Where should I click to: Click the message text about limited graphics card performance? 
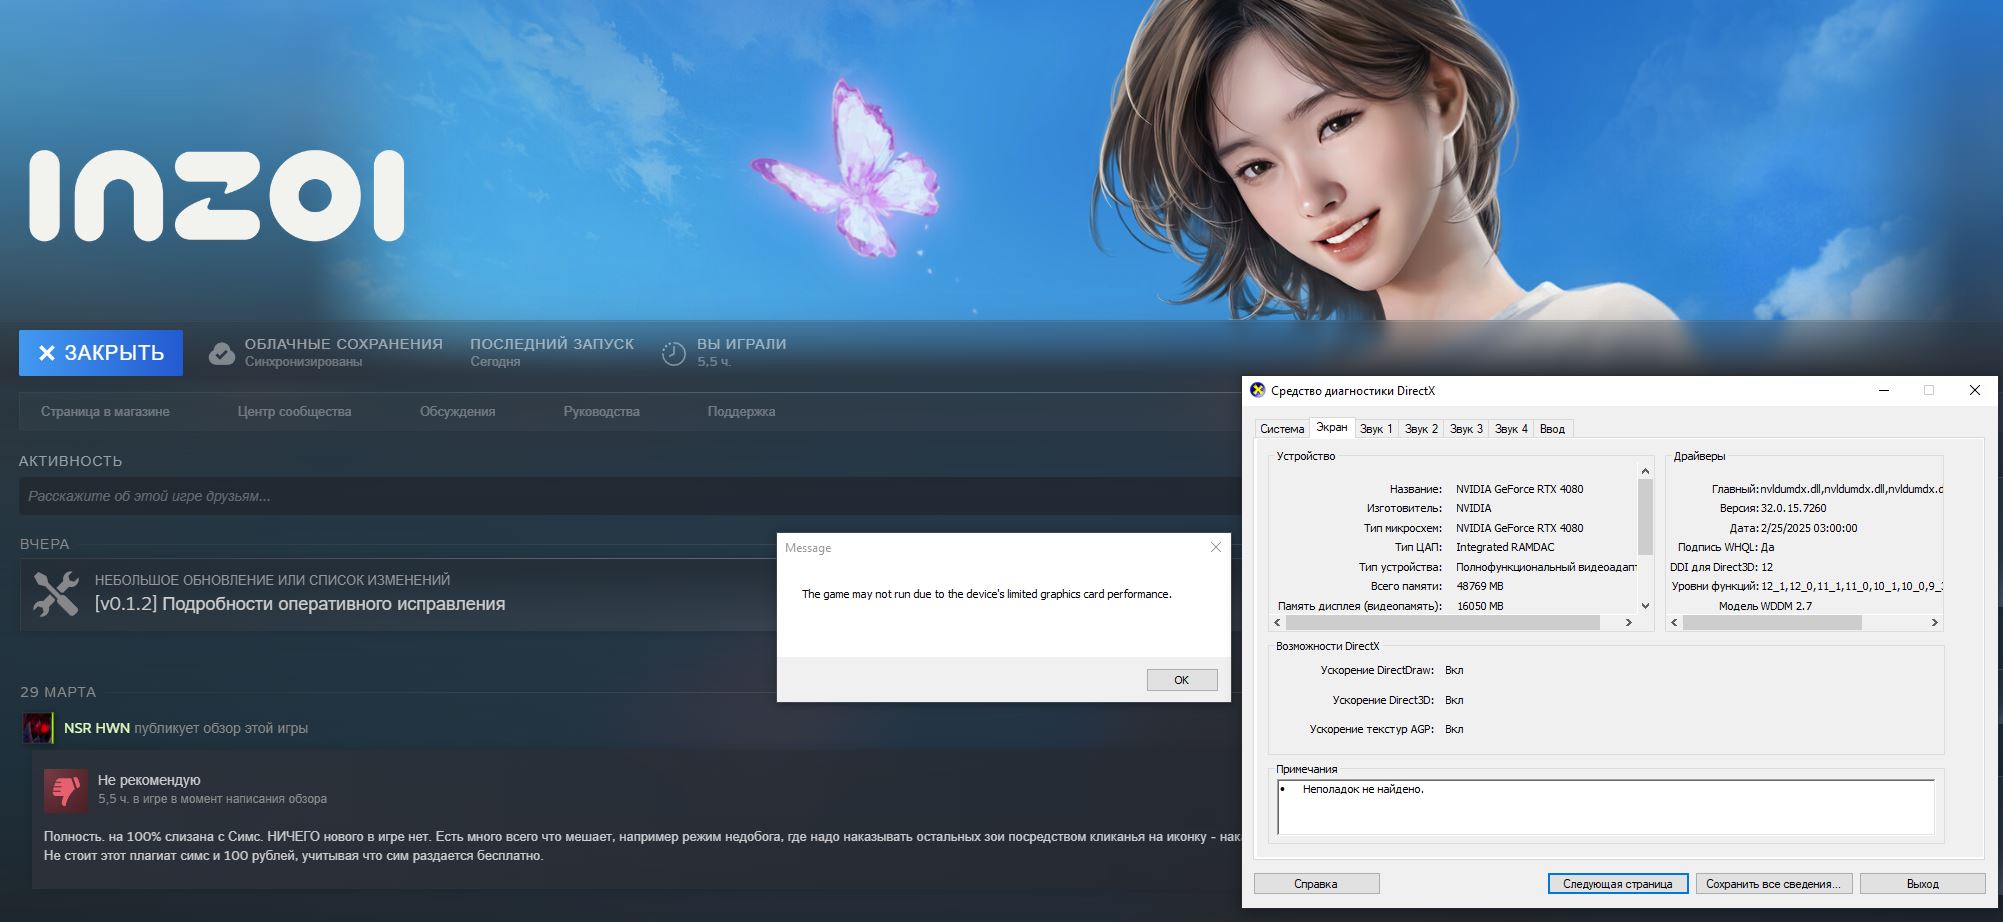(x=987, y=594)
